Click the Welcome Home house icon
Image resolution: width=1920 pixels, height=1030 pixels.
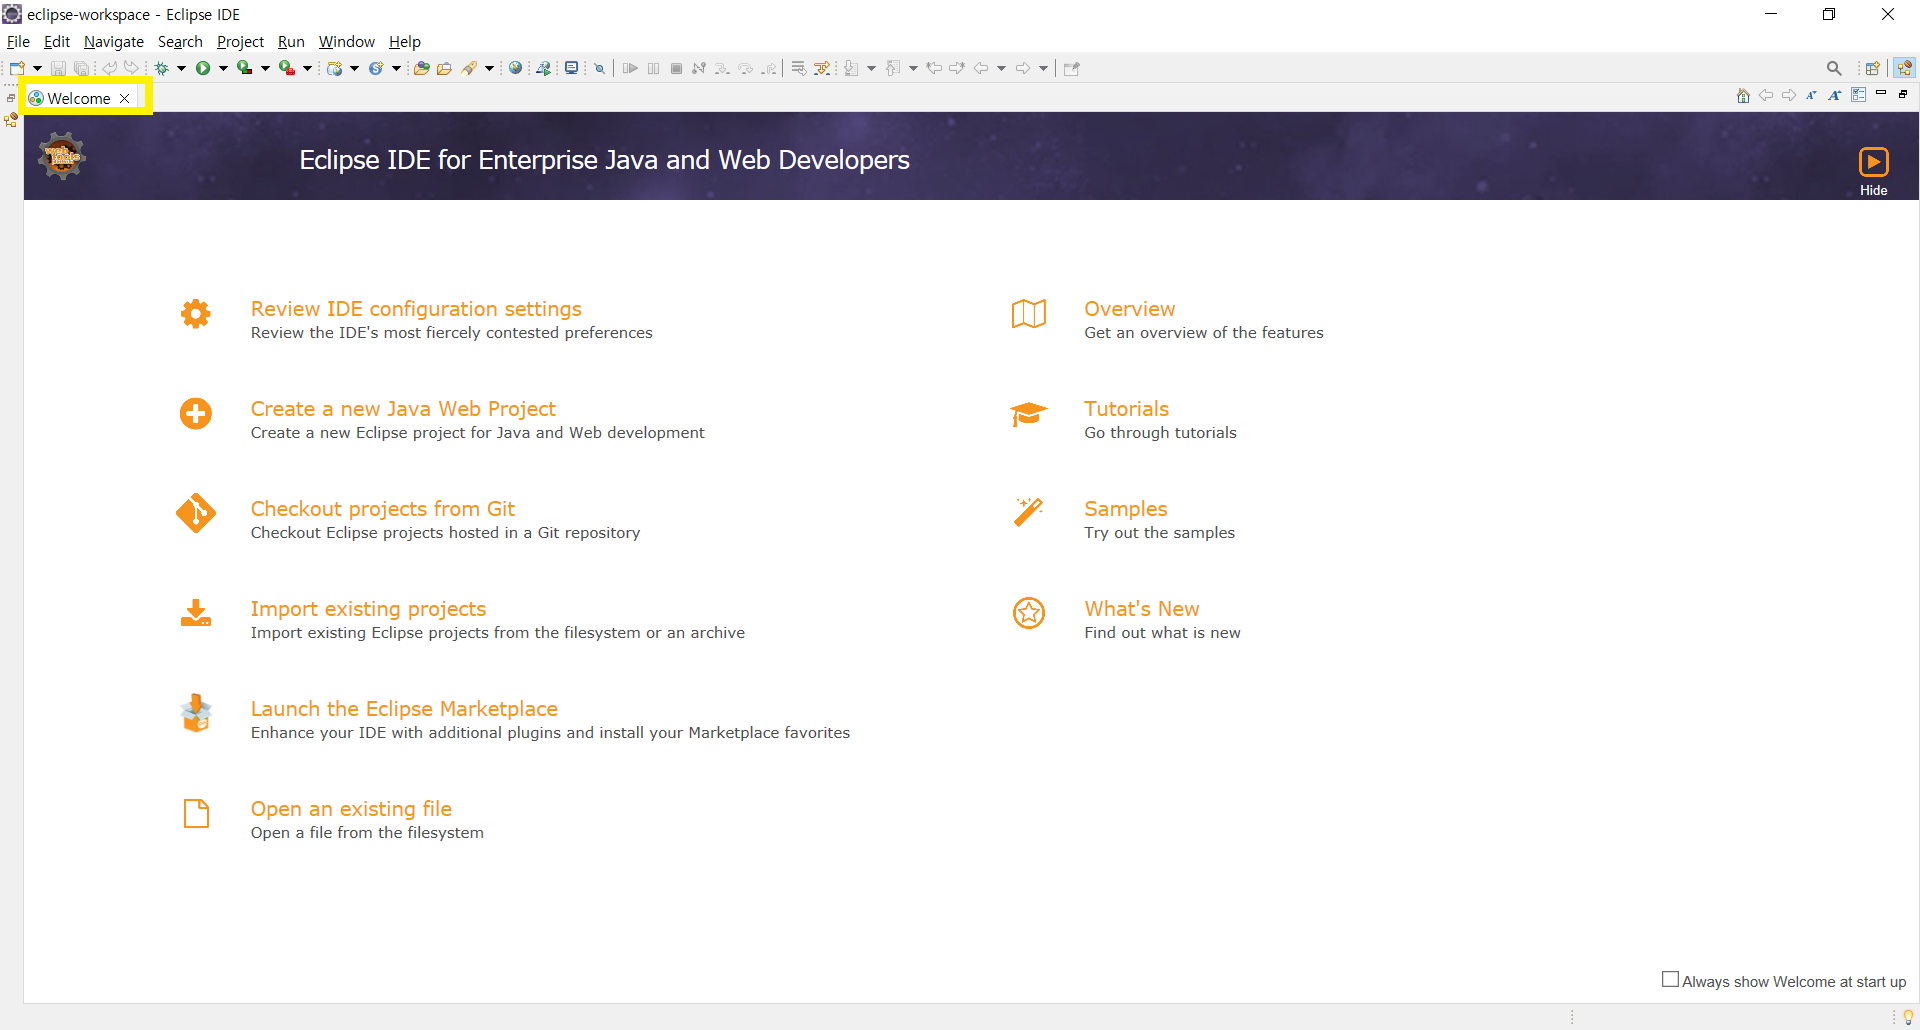(x=1743, y=95)
